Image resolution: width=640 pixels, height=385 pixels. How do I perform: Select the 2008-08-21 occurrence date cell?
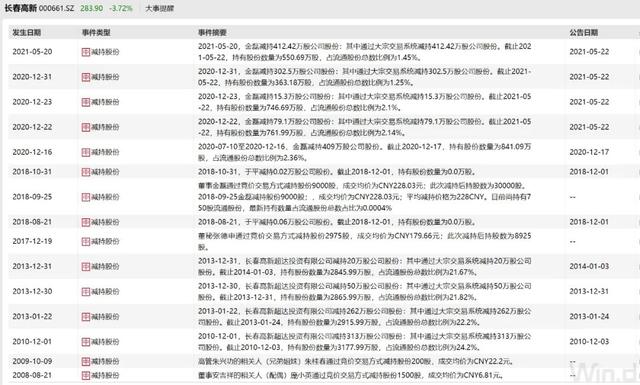(x=32, y=375)
